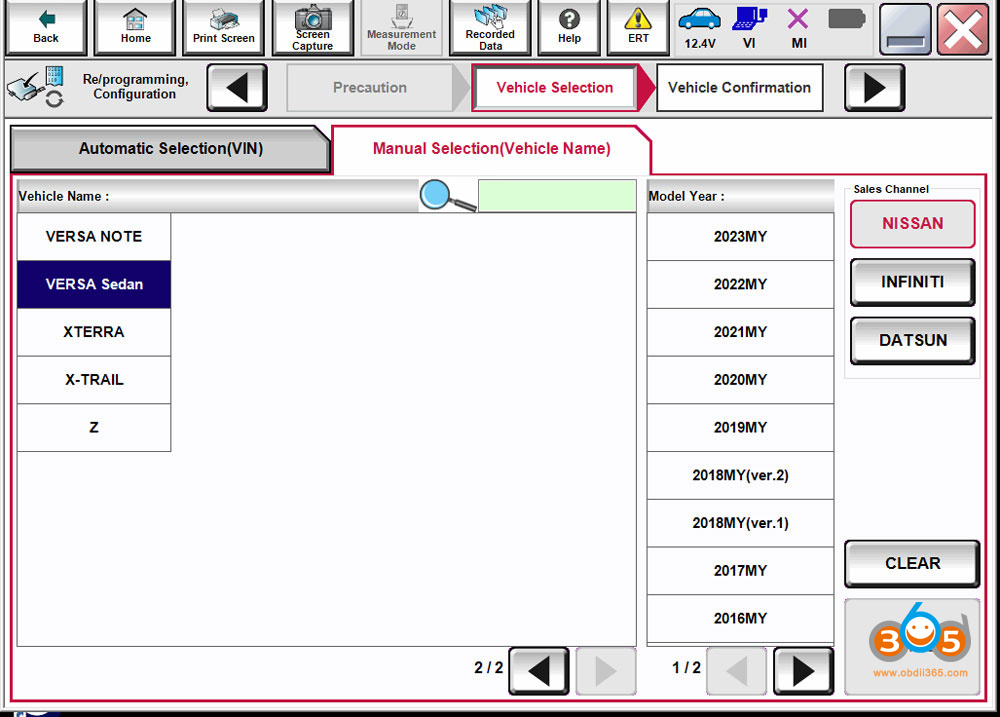This screenshot has height=717, width=1000.
Task: Select the INFINITI sales channel
Action: click(912, 282)
